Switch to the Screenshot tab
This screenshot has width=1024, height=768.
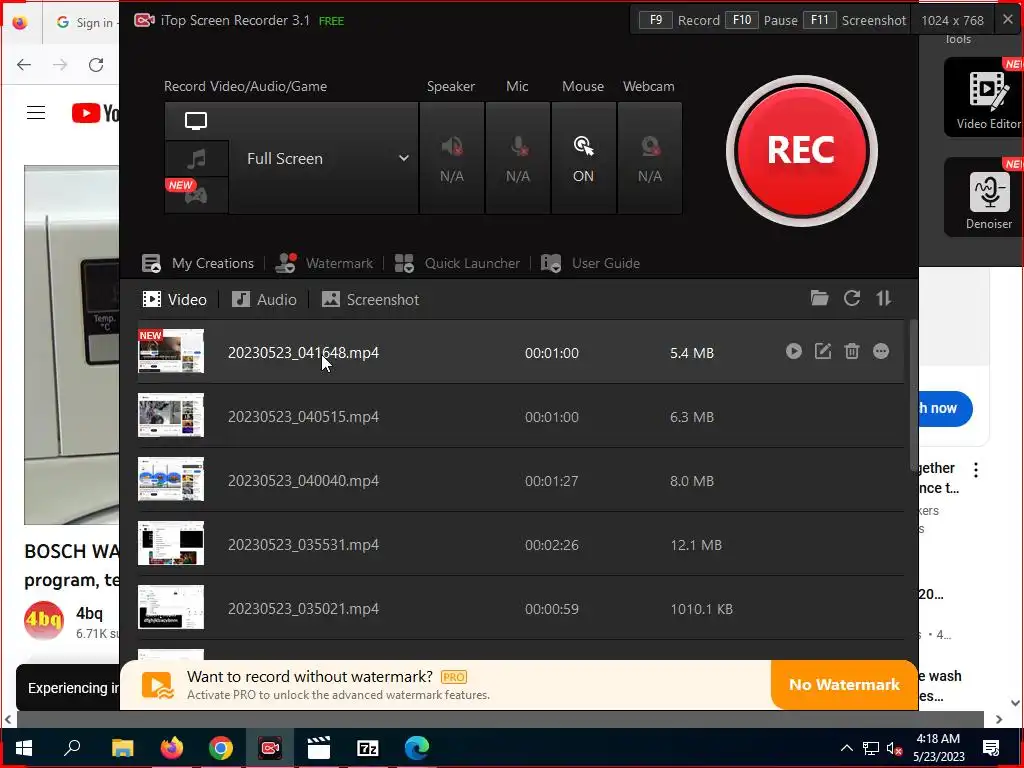[370, 300]
